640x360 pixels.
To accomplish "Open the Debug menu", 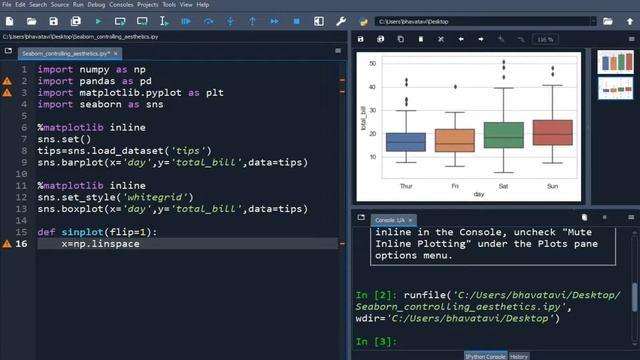I will coord(96,4).
